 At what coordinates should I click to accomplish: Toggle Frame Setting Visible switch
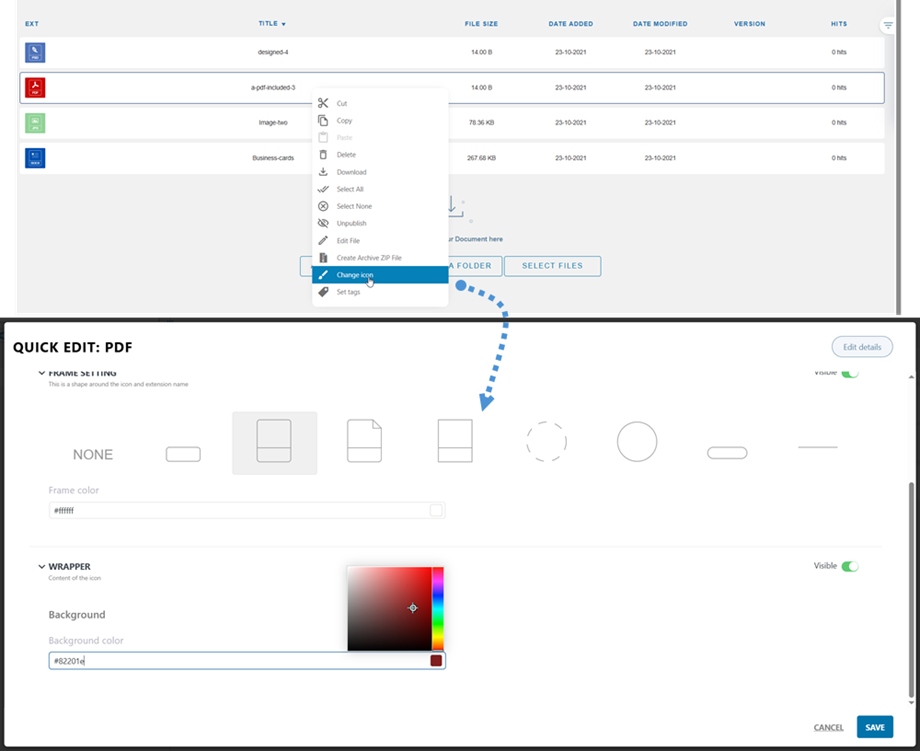[x=849, y=373]
